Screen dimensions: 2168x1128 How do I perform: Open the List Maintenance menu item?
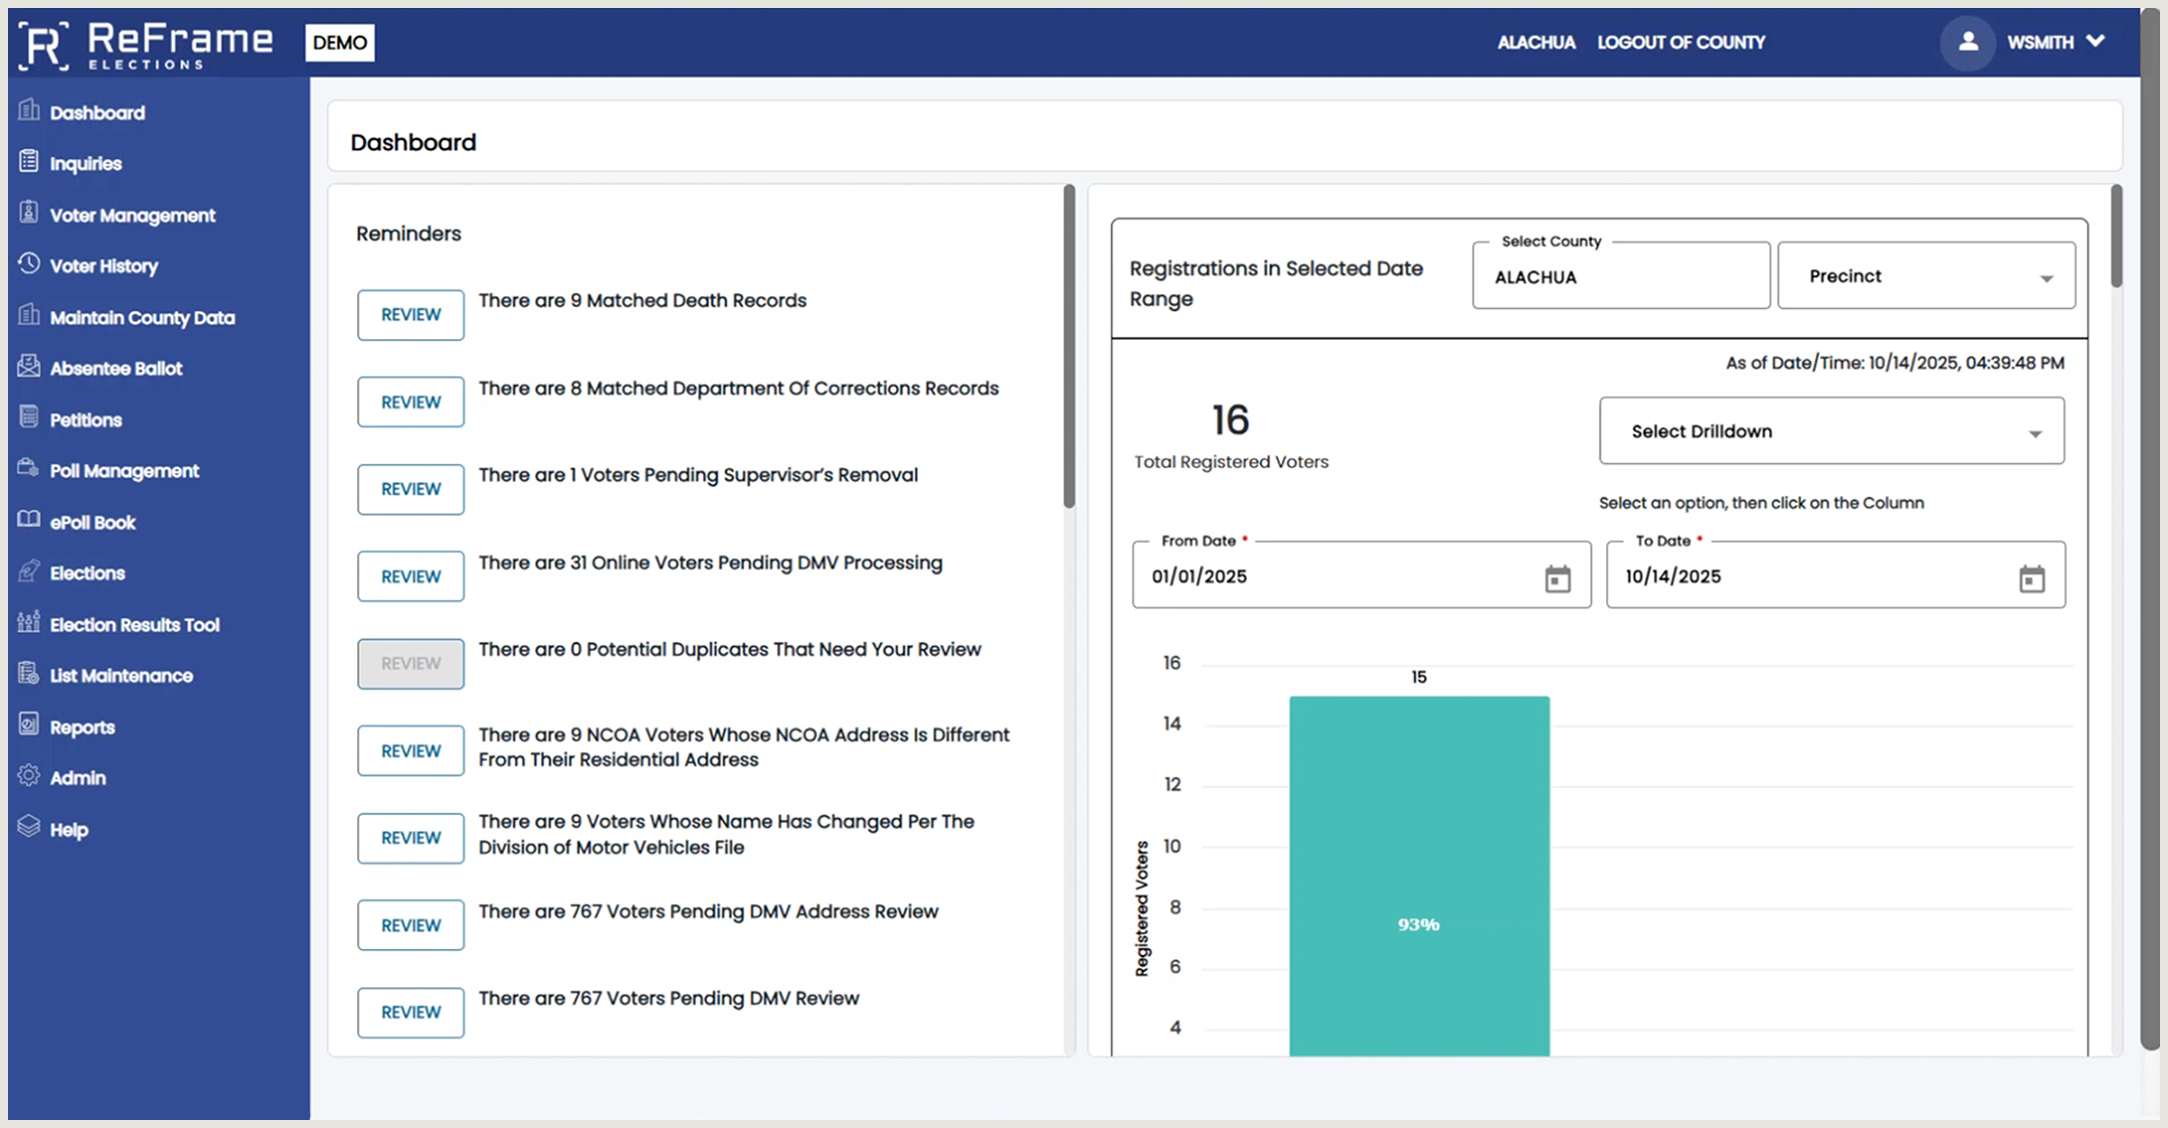click(x=121, y=676)
